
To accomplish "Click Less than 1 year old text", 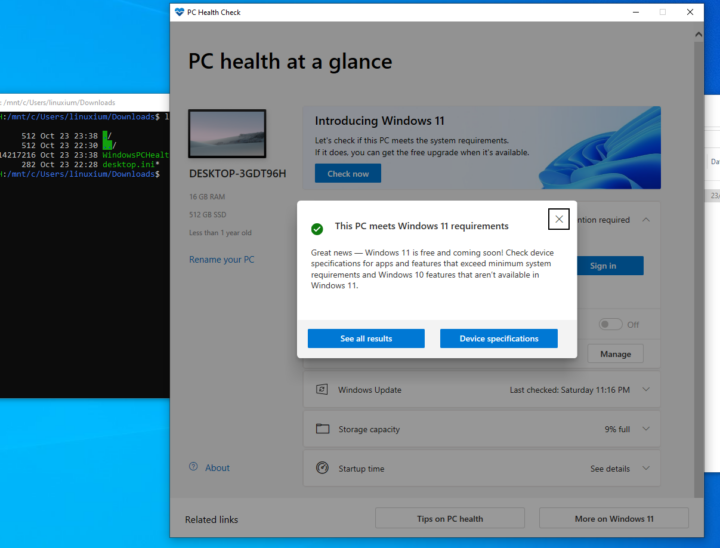I will pyautogui.click(x=220, y=232).
